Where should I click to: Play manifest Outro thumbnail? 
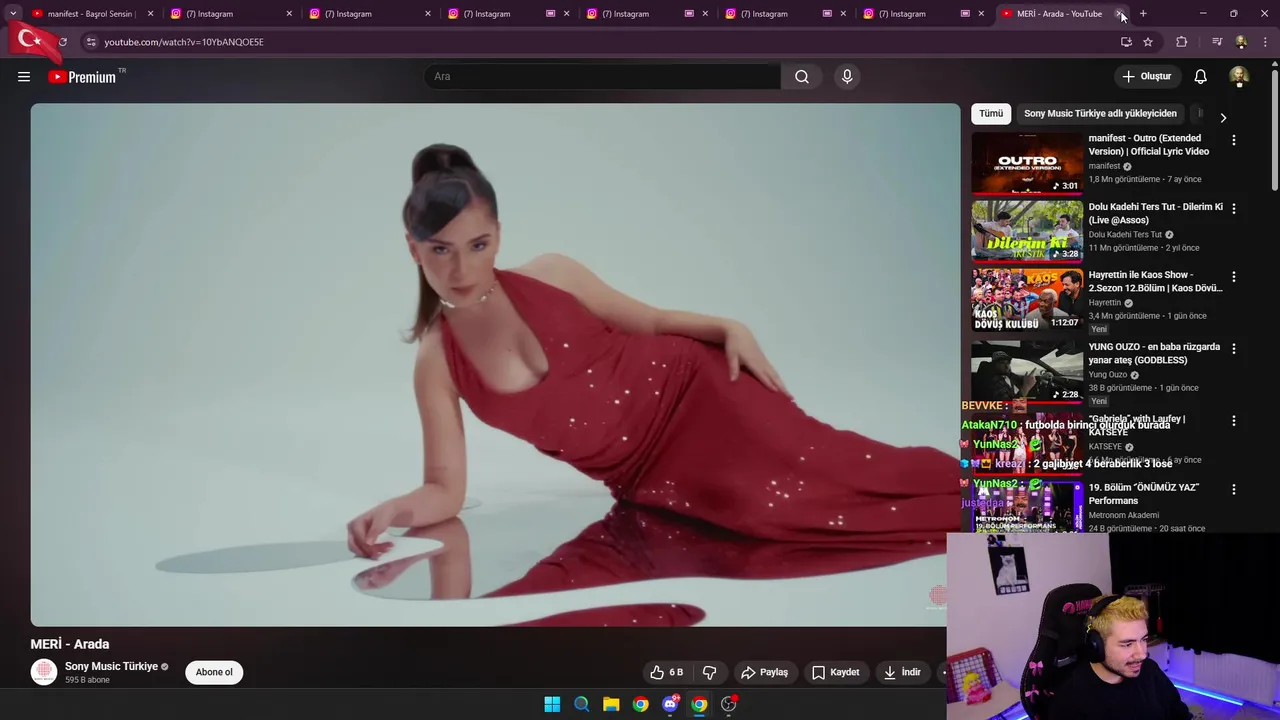pyautogui.click(x=1027, y=163)
